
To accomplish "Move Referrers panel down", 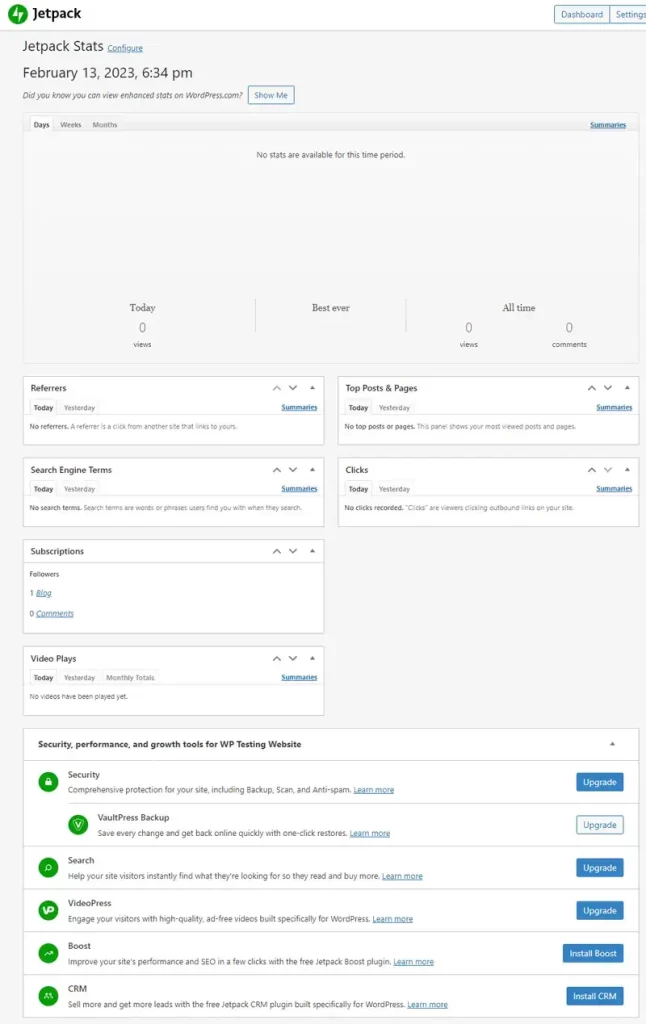I will (x=293, y=388).
